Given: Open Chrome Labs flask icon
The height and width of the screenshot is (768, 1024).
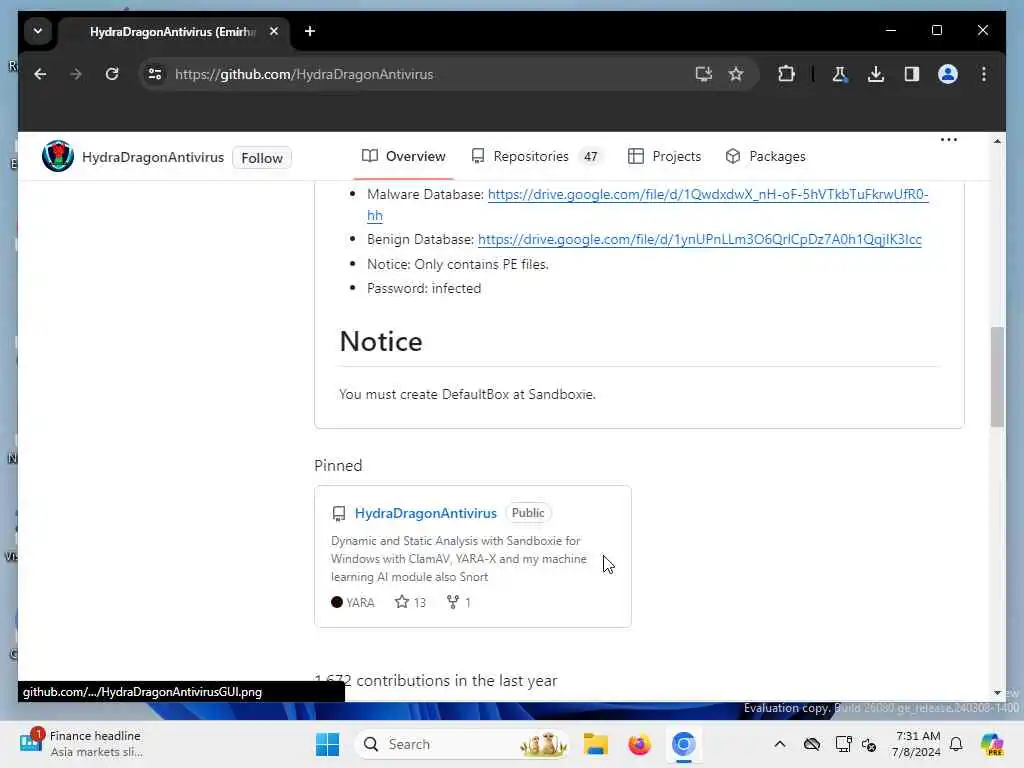Looking at the screenshot, I should click(x=840, y=74).
